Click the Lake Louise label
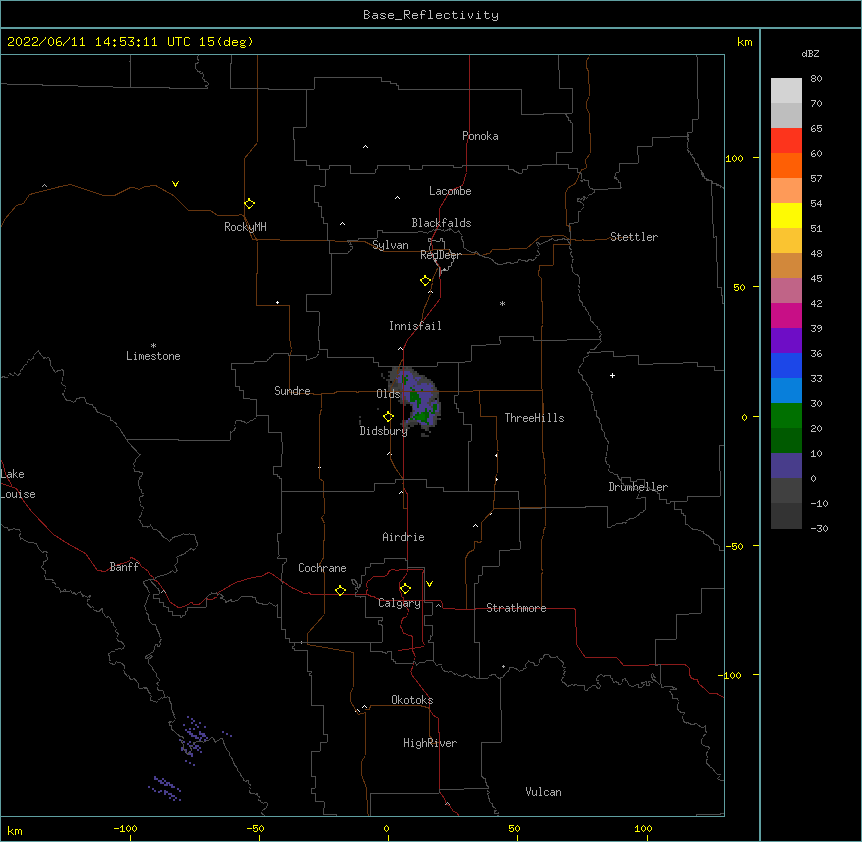 18,484
